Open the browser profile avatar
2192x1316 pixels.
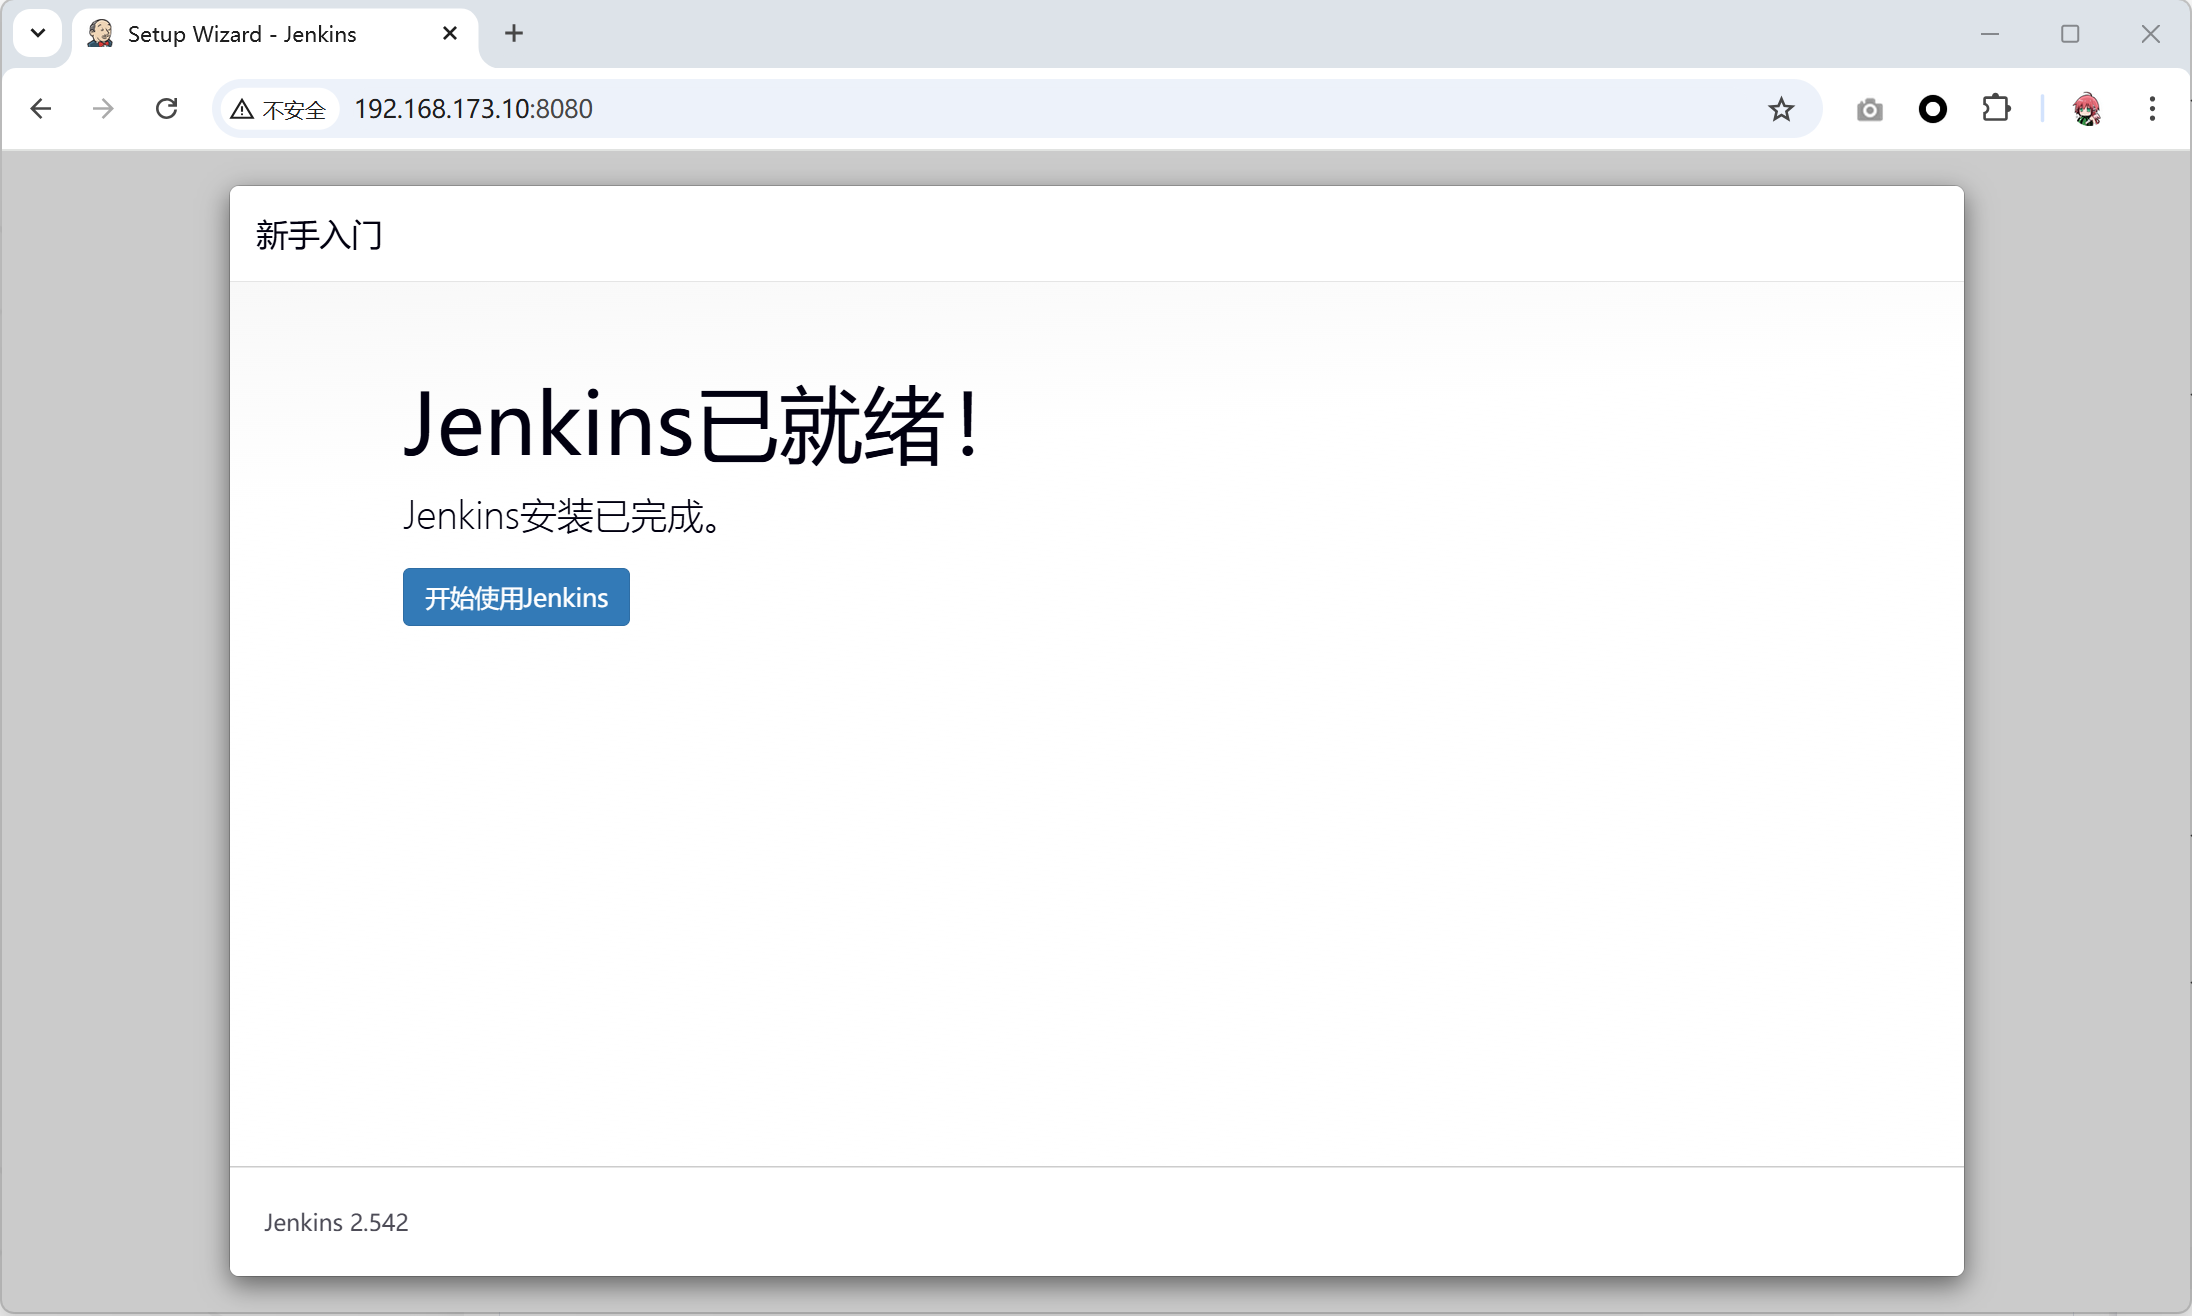2087,109
